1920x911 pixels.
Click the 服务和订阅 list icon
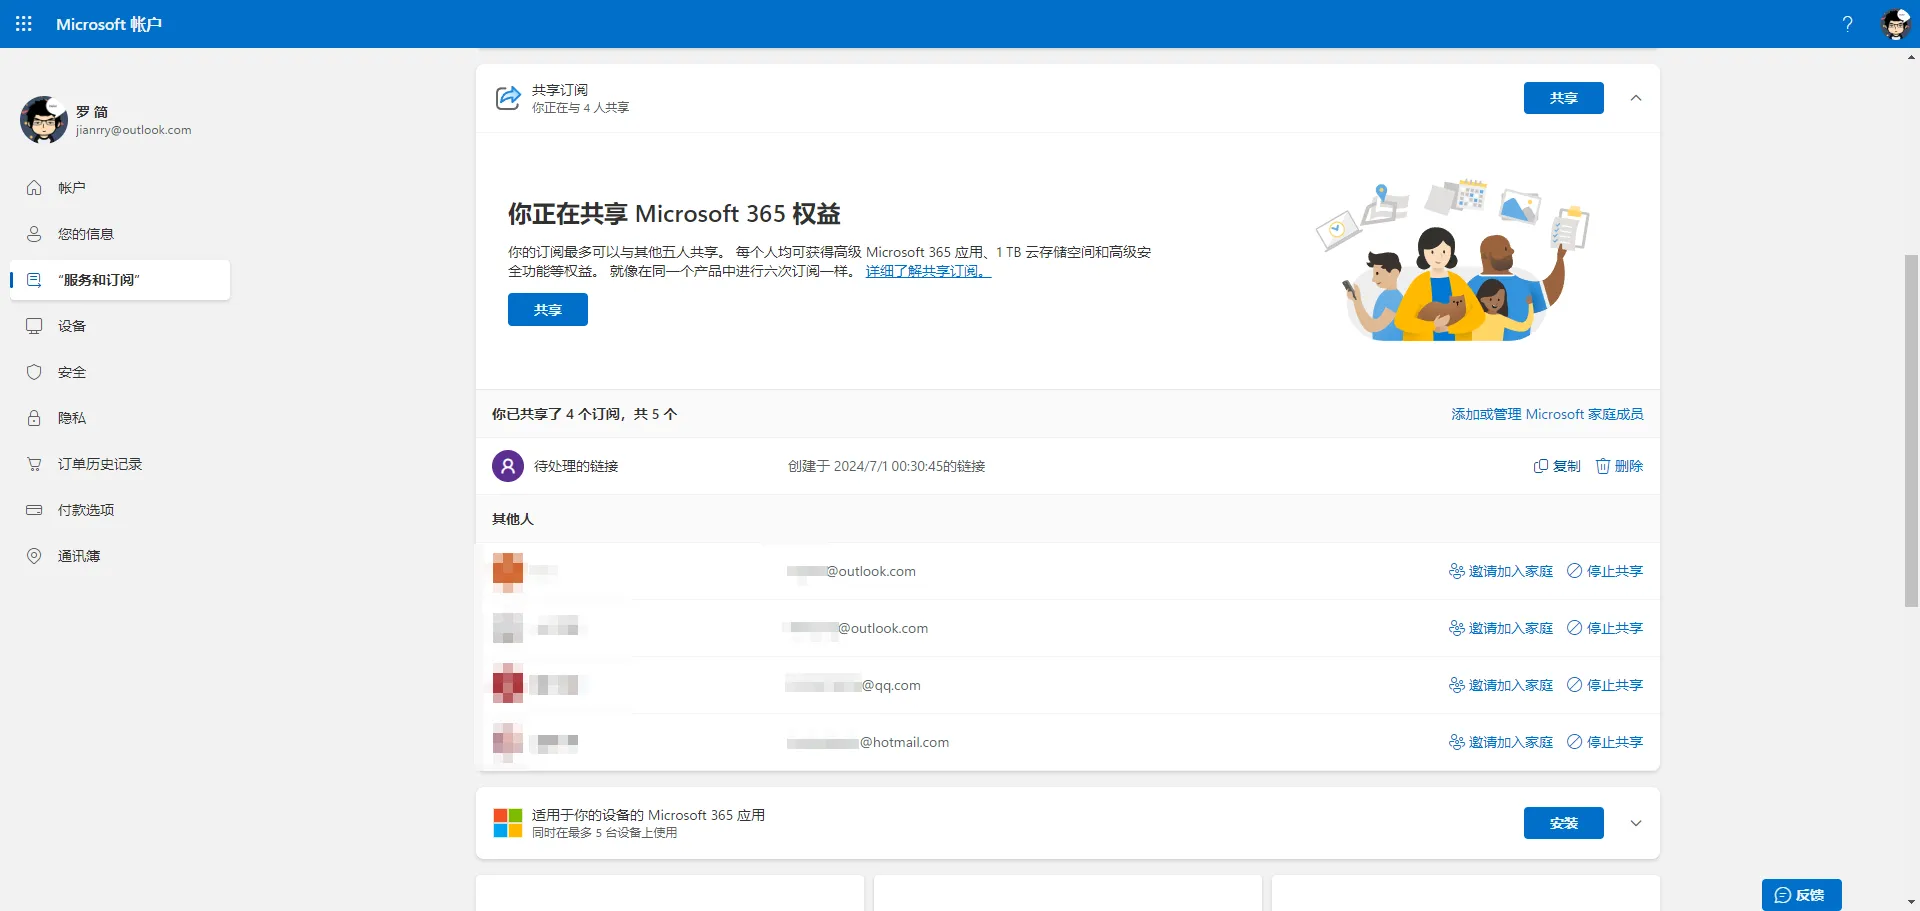34,280
